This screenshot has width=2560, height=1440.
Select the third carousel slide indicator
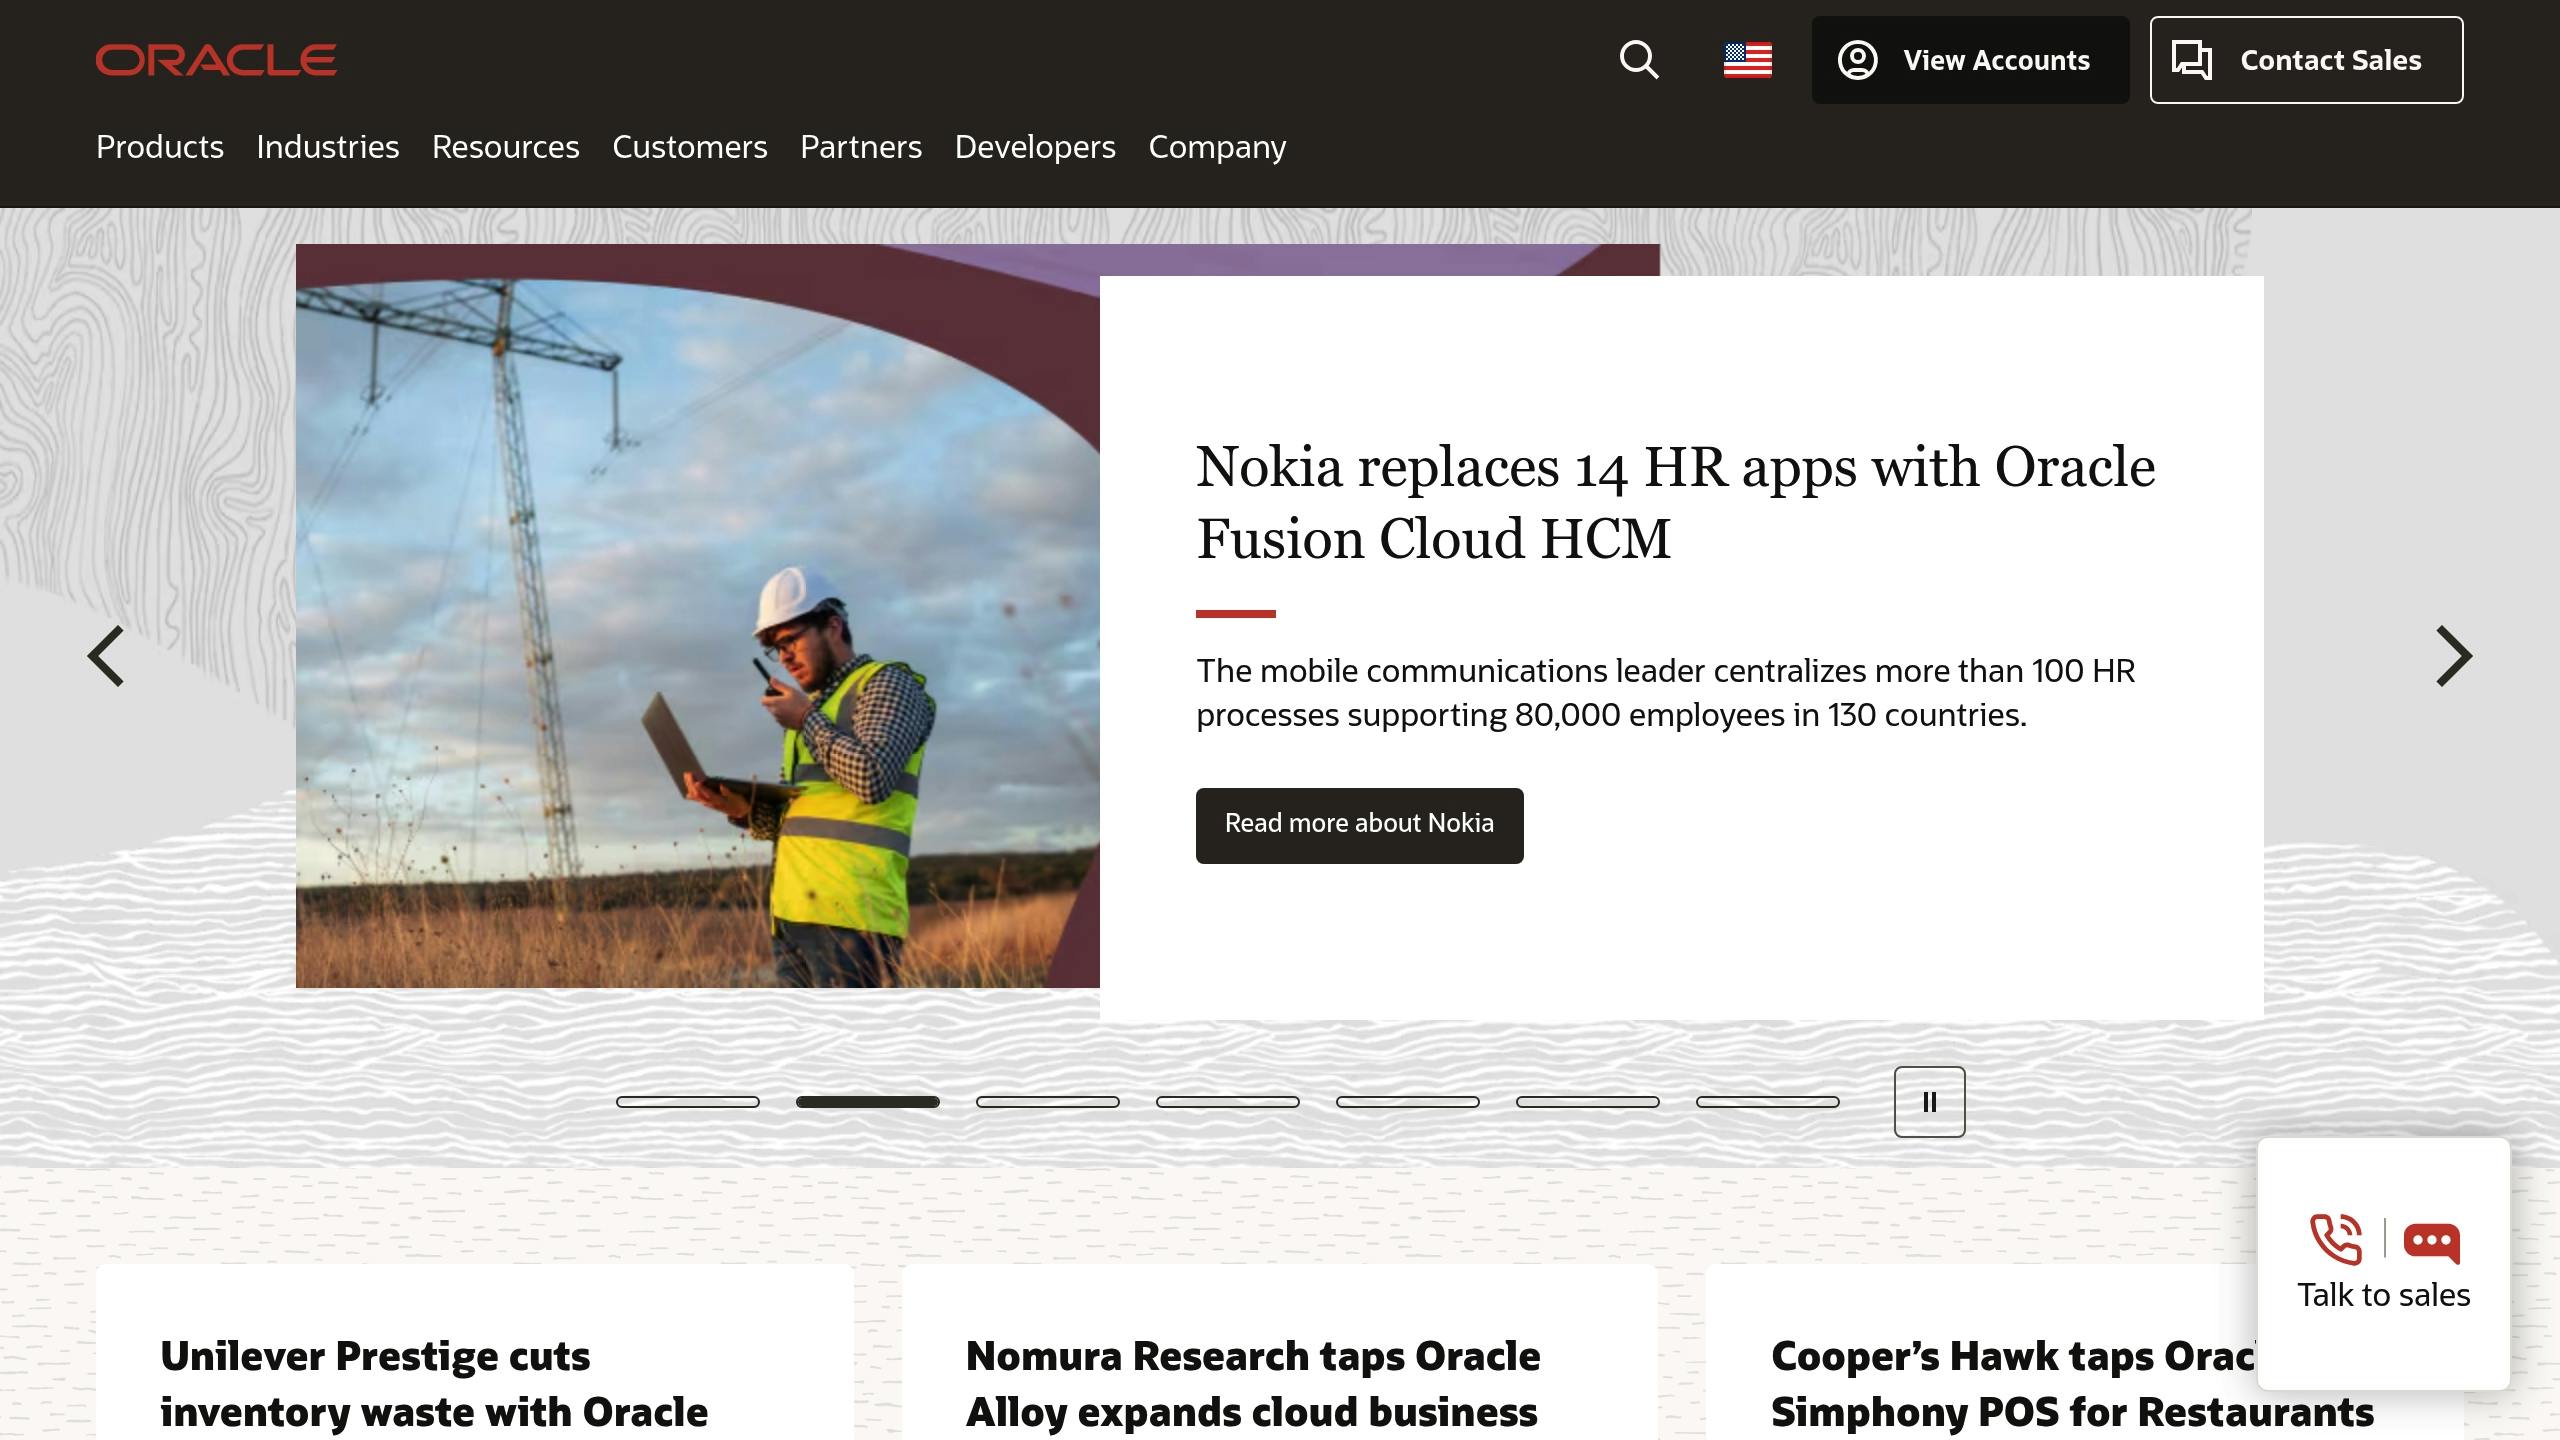point(1047,1102)
